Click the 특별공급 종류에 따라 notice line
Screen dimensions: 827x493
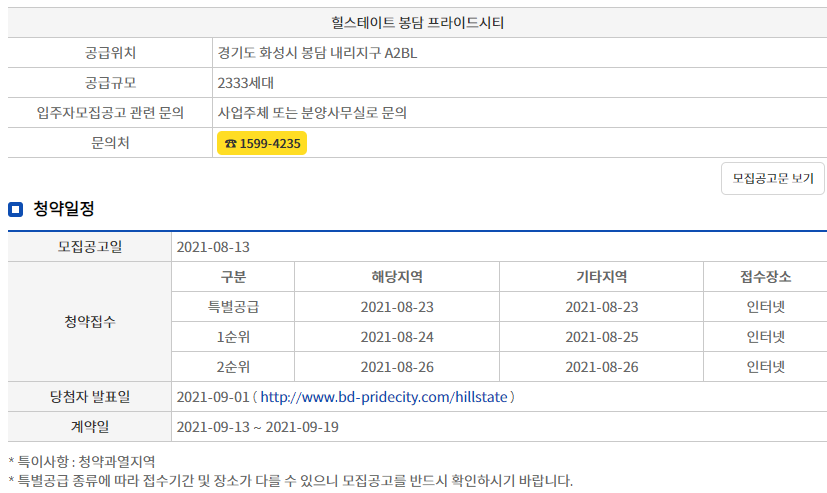(291, 481)
